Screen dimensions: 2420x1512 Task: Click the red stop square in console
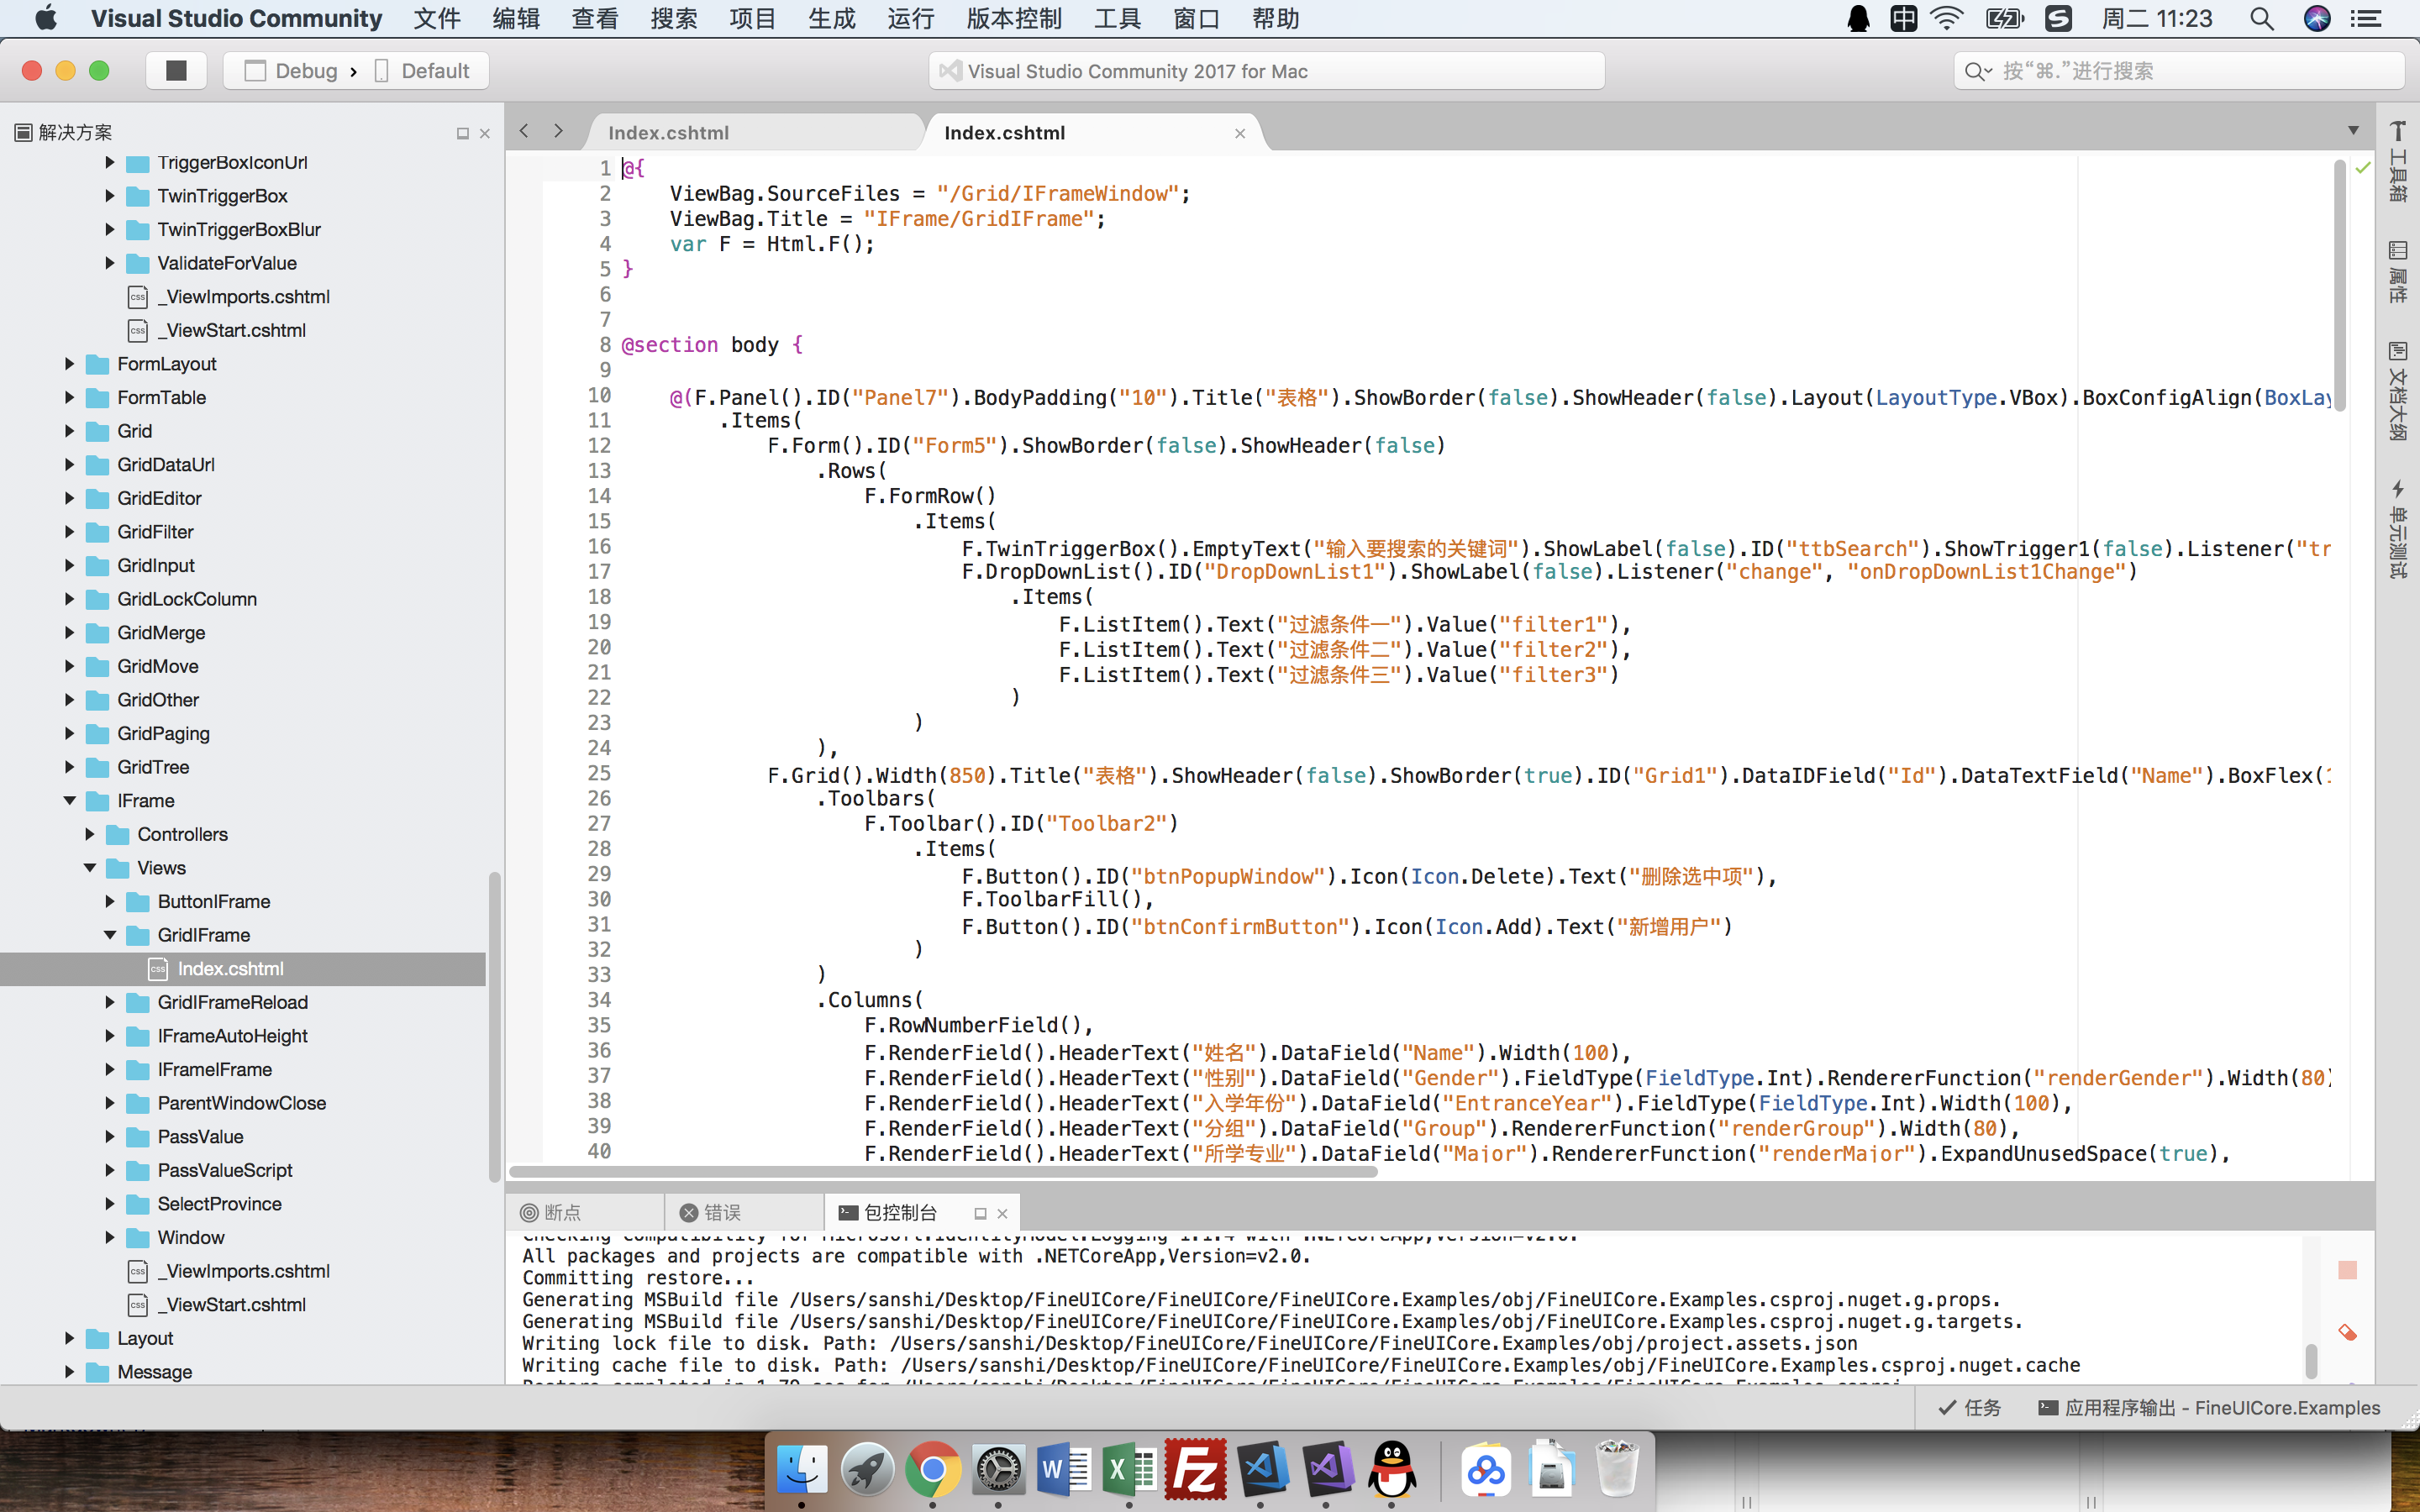point(2347,1270)
